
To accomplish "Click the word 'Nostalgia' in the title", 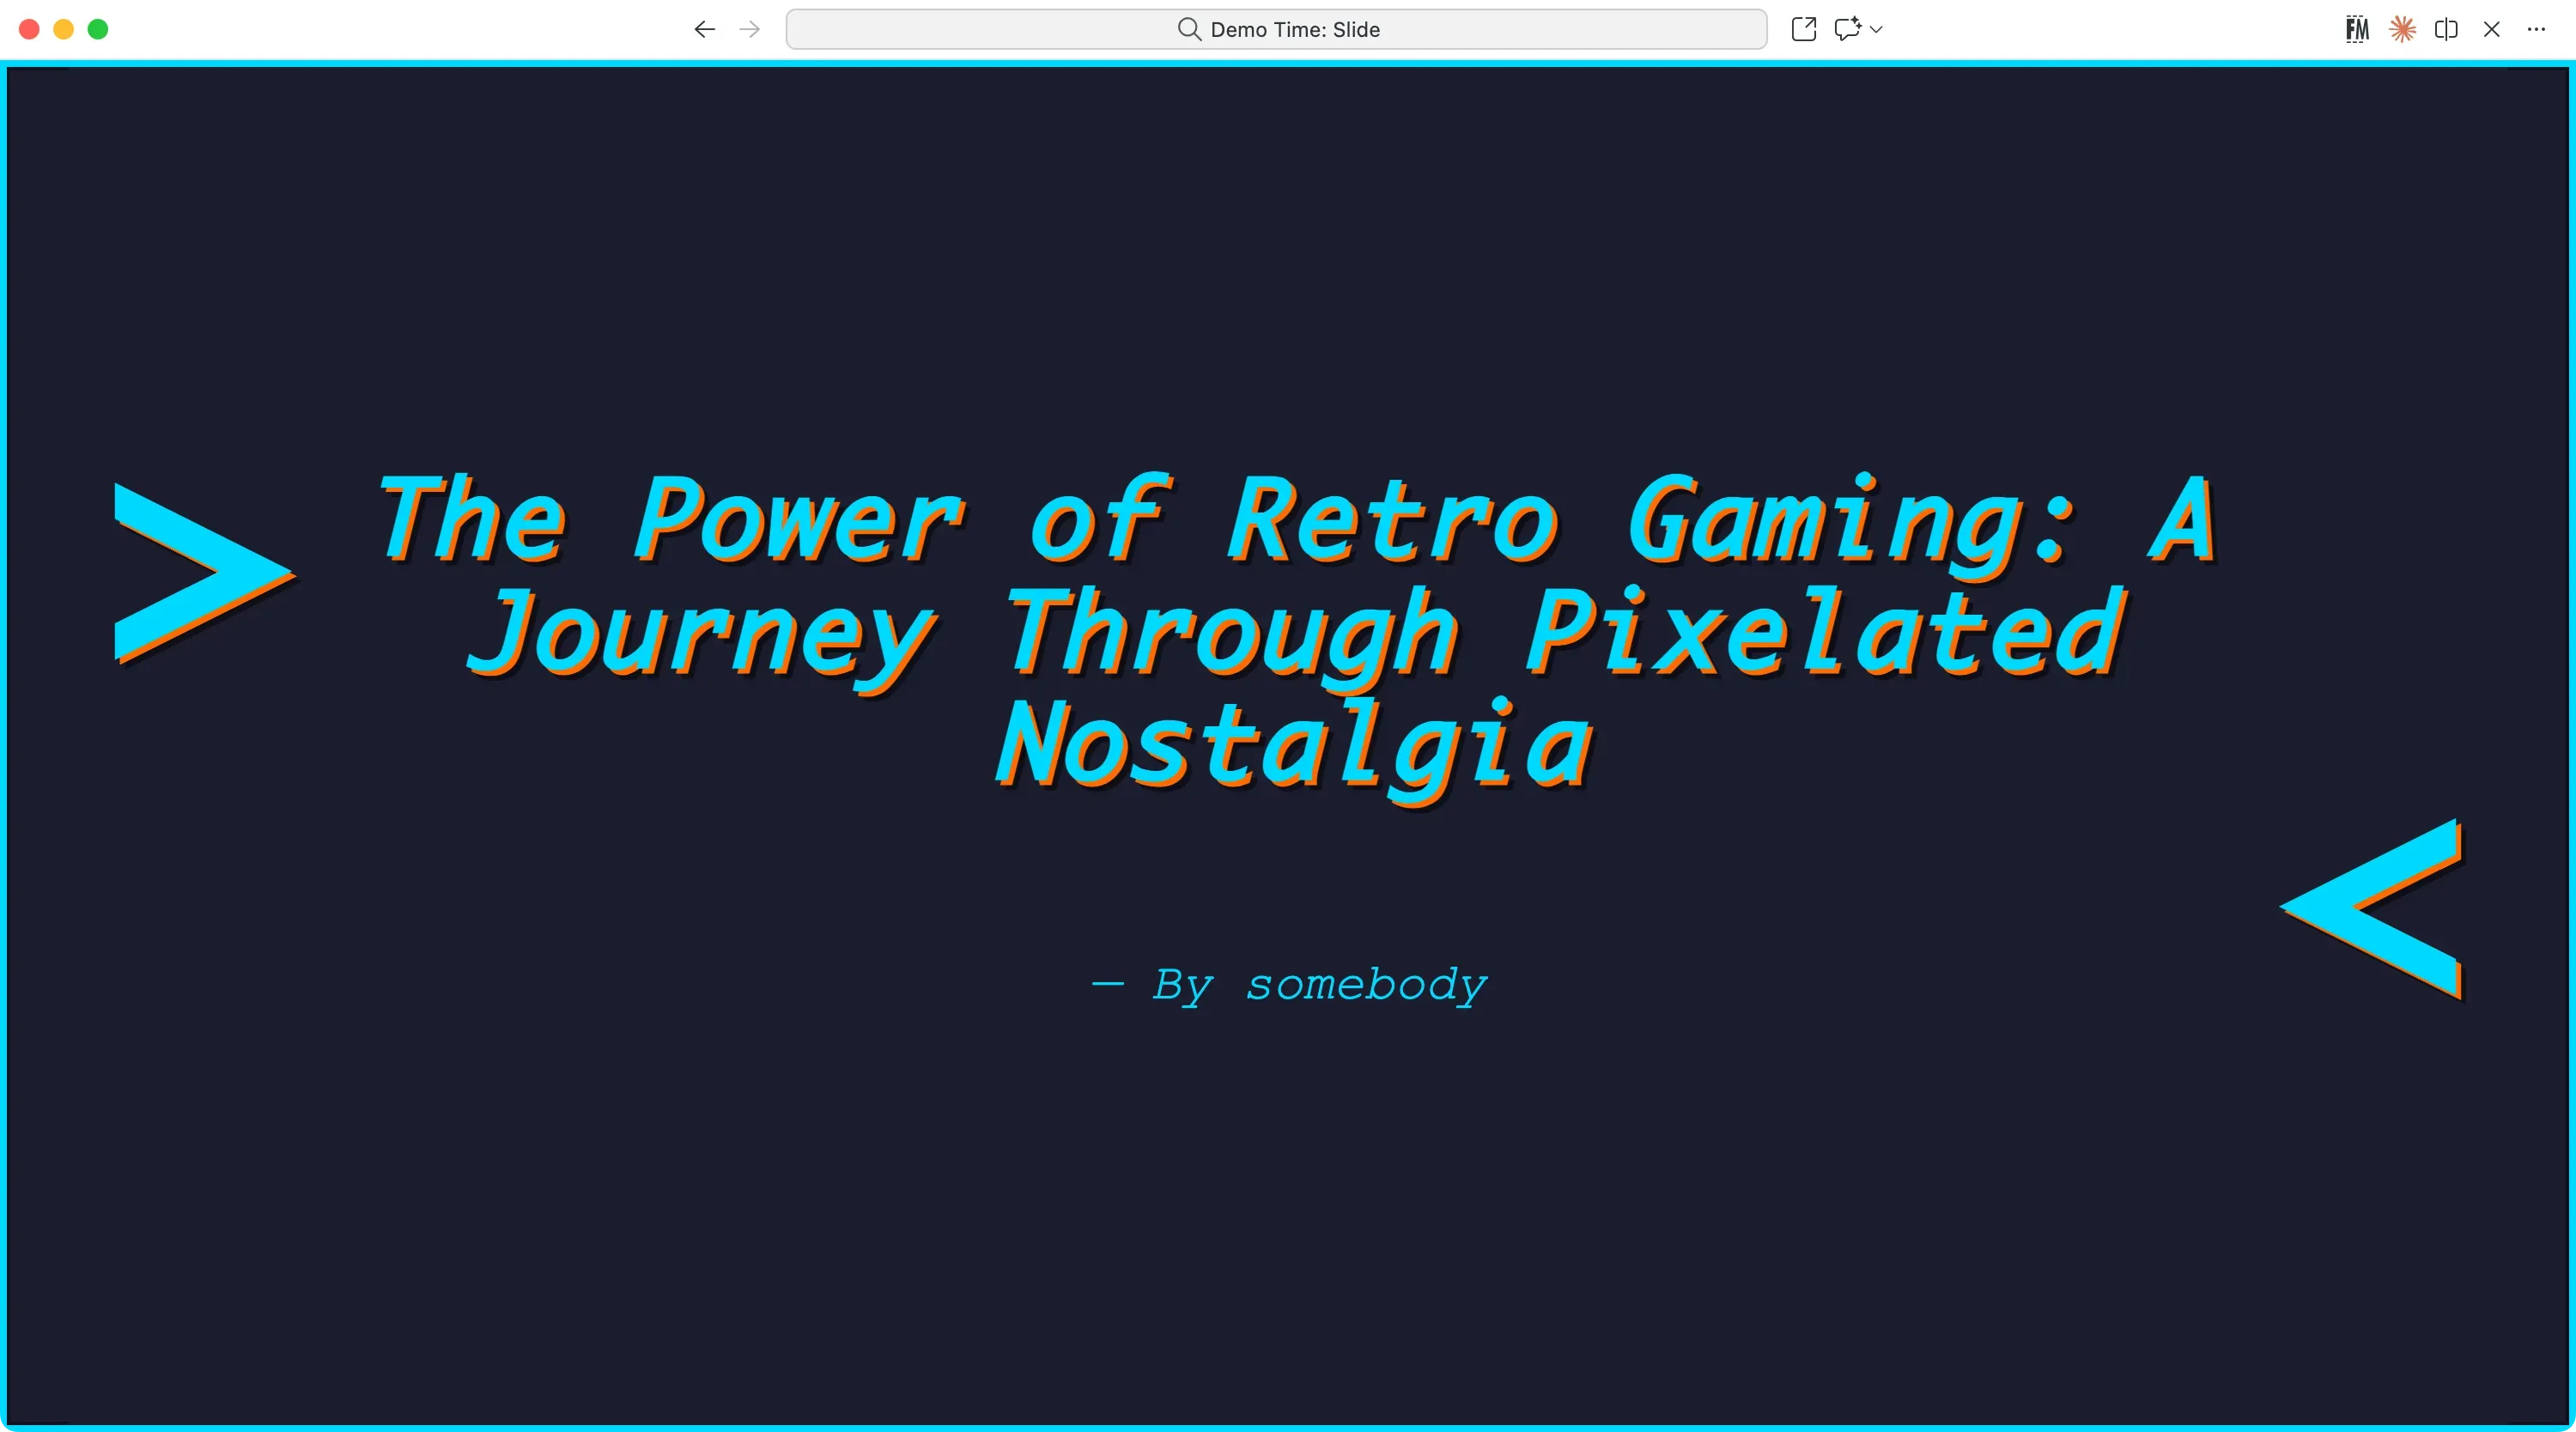I will pos(1294,746).
